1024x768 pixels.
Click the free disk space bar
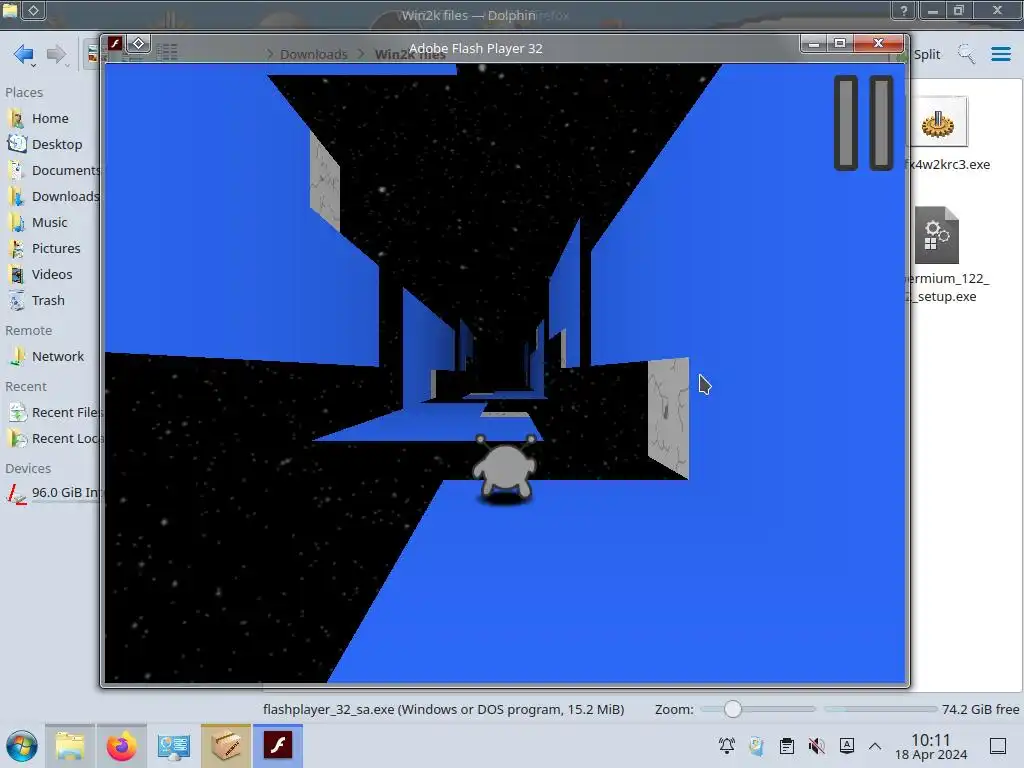880,709
